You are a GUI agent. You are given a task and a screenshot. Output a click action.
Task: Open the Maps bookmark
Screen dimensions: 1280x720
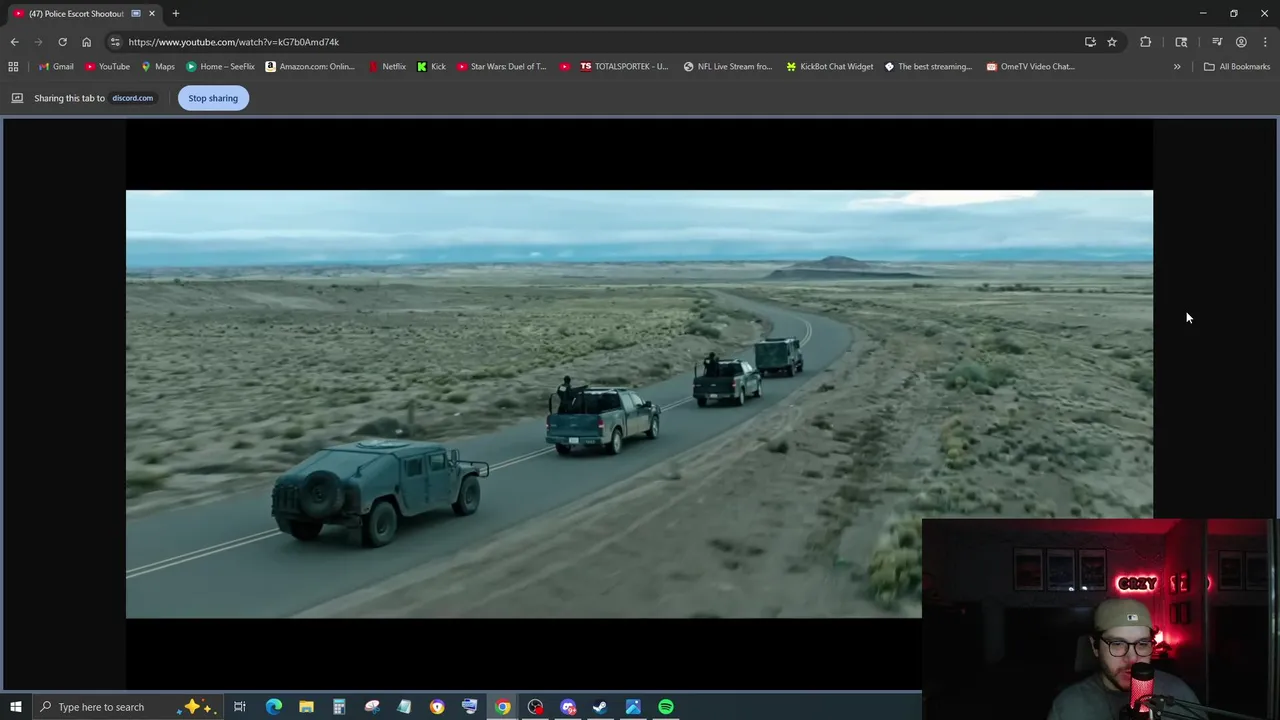coord(158,67)
